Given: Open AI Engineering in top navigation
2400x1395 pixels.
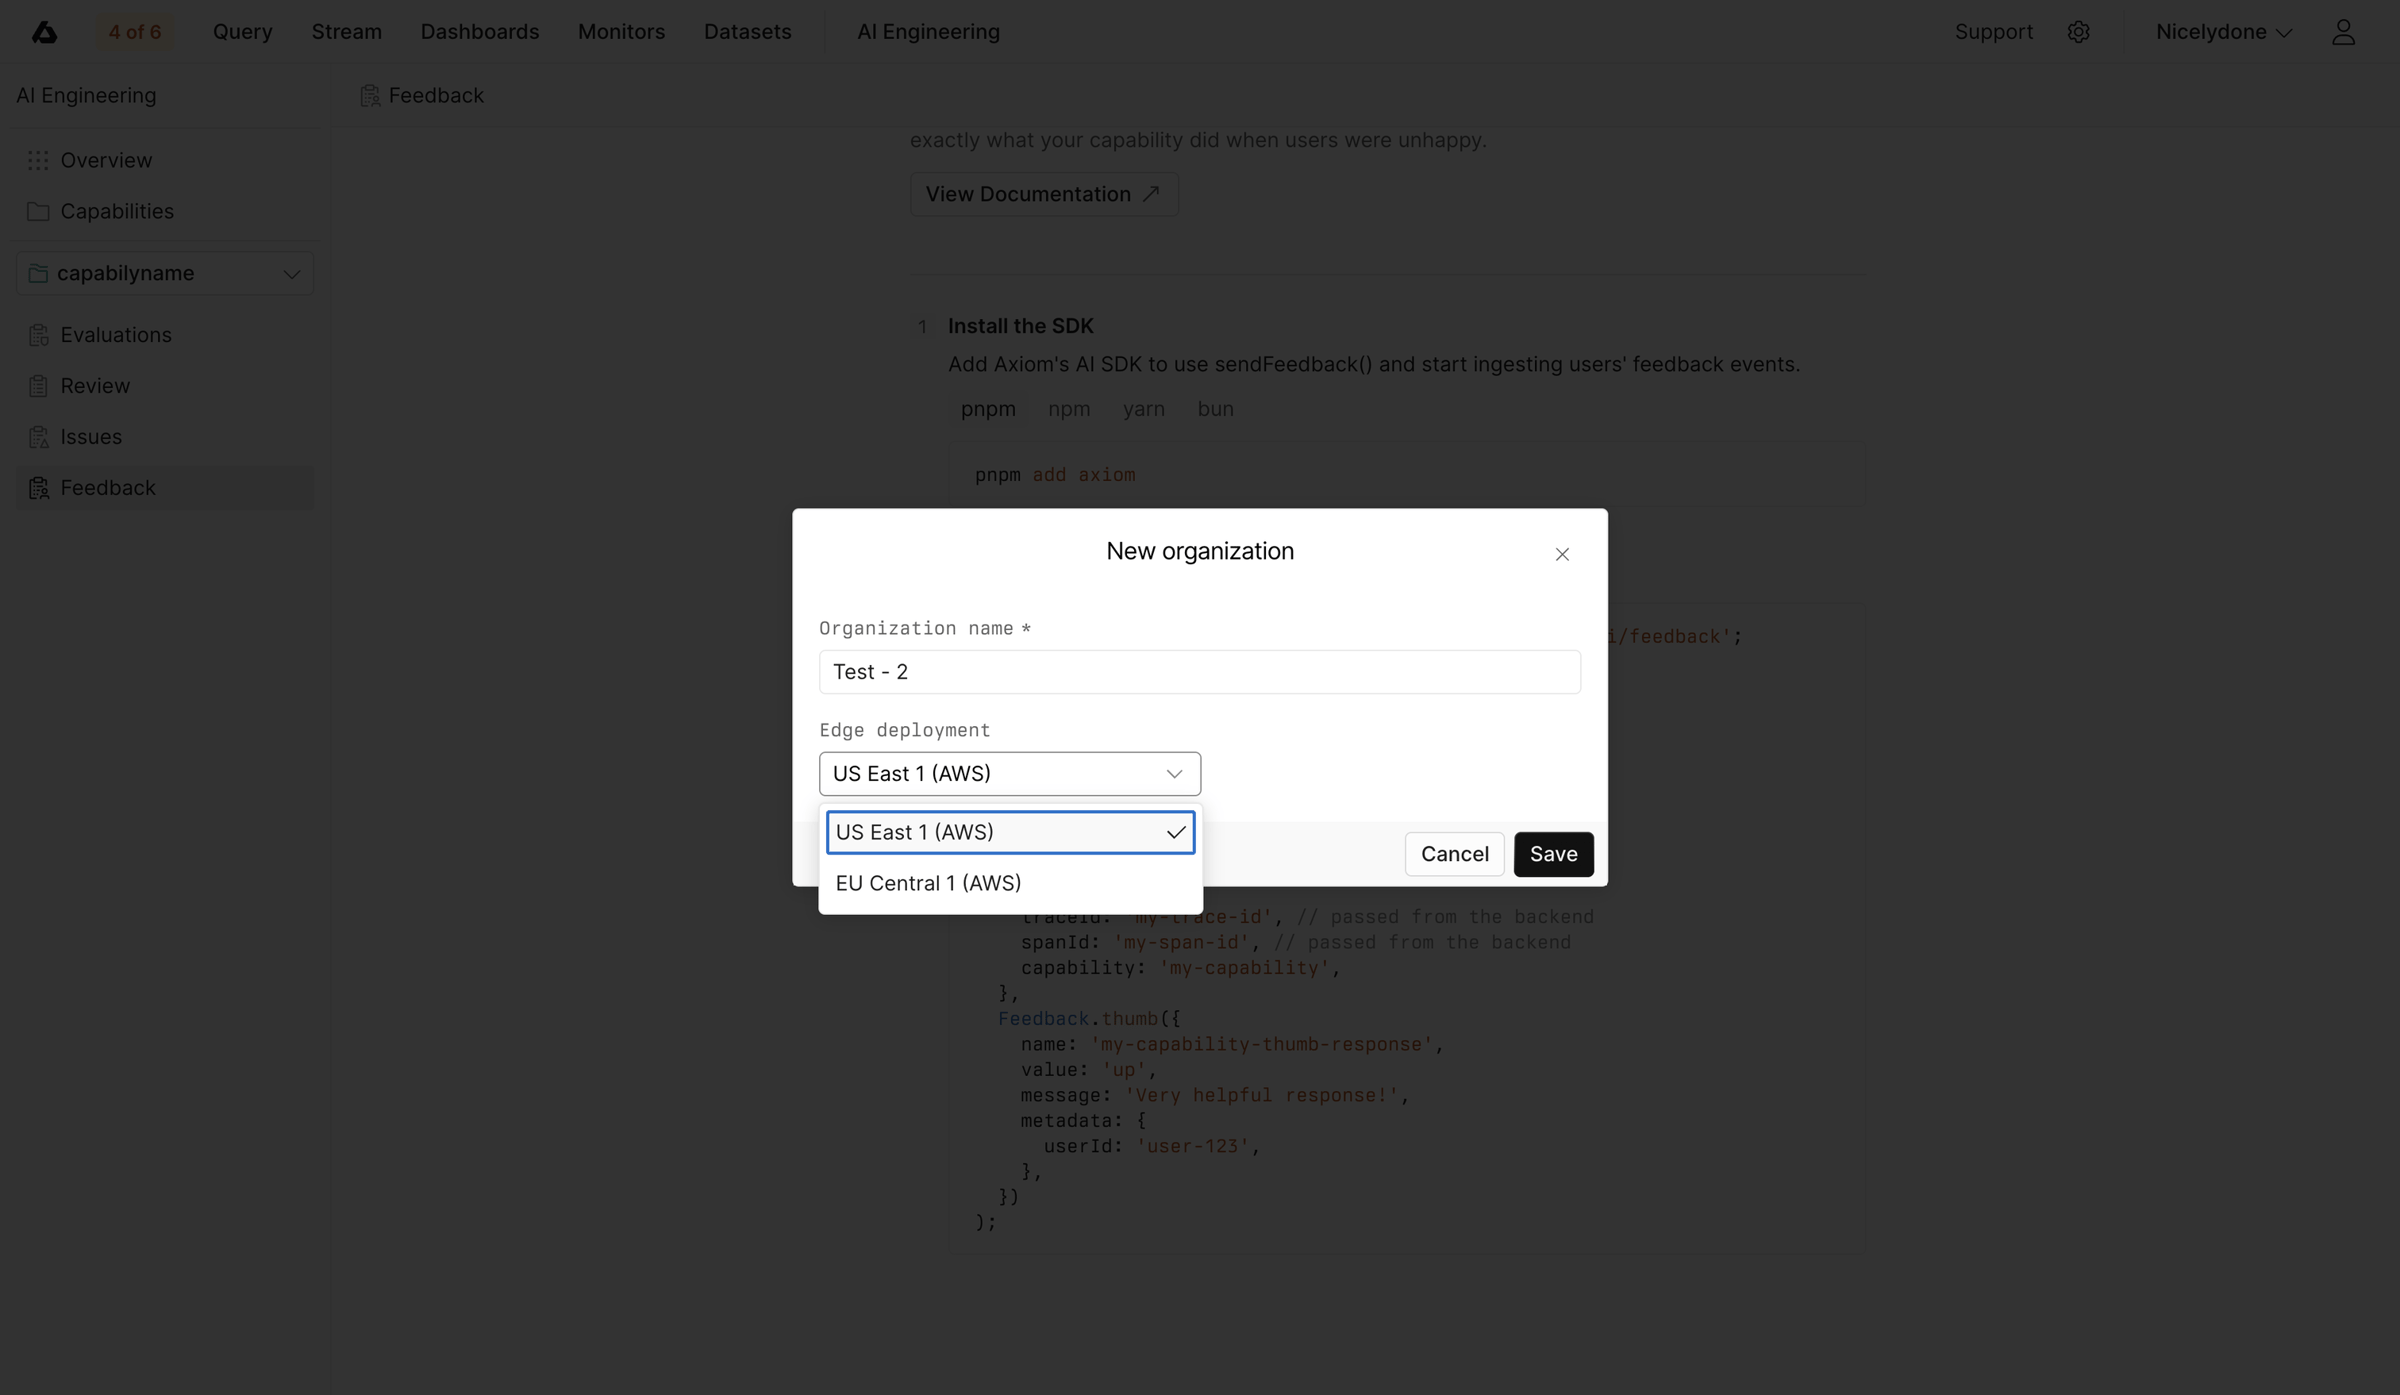Looking at the screenshot, I should (x=928, y=32).
